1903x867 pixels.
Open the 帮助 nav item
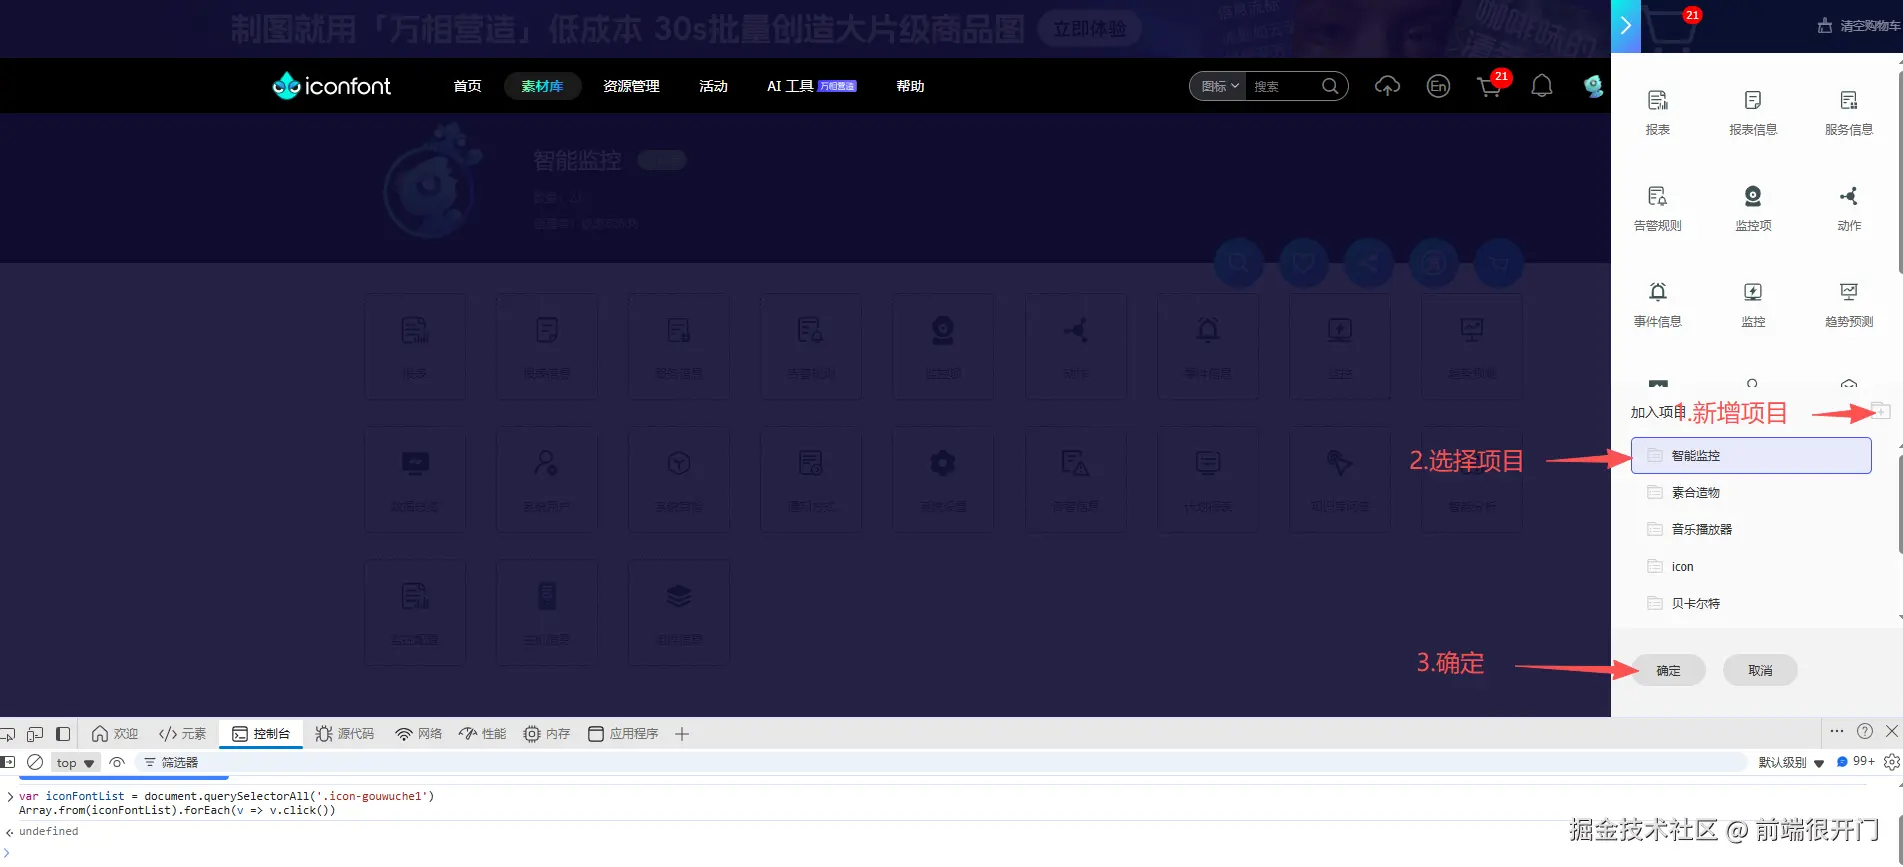coord(910,86)
